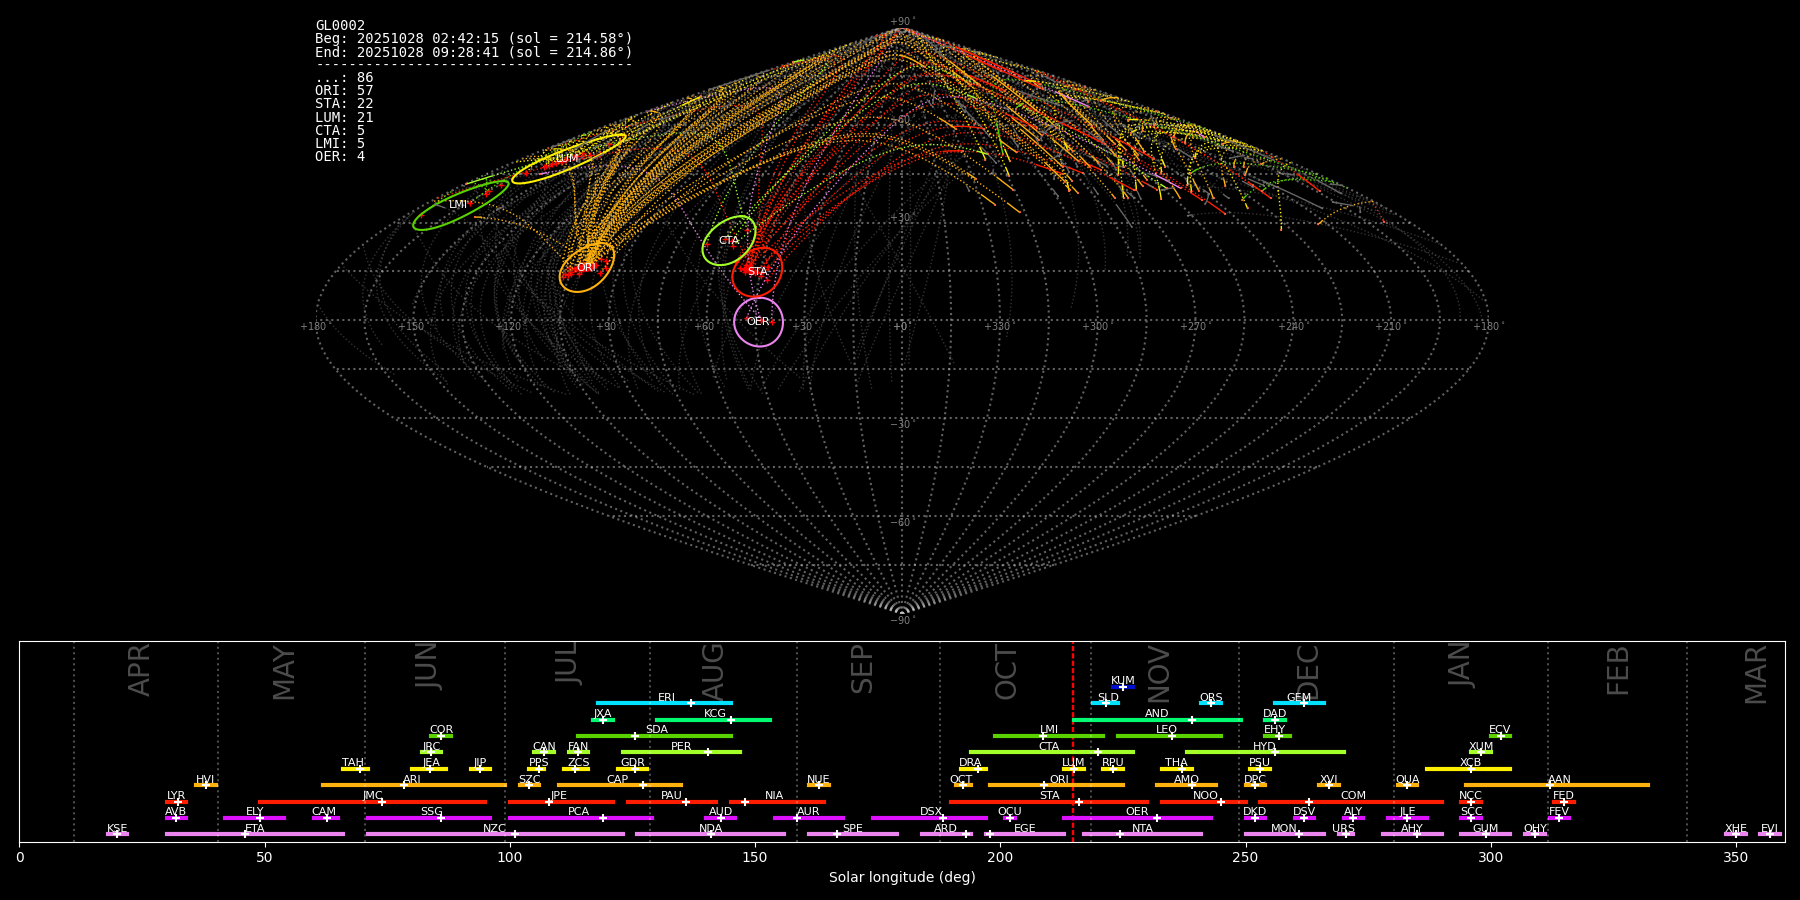Click the violet OER radiant circle on map

point(758,322)
